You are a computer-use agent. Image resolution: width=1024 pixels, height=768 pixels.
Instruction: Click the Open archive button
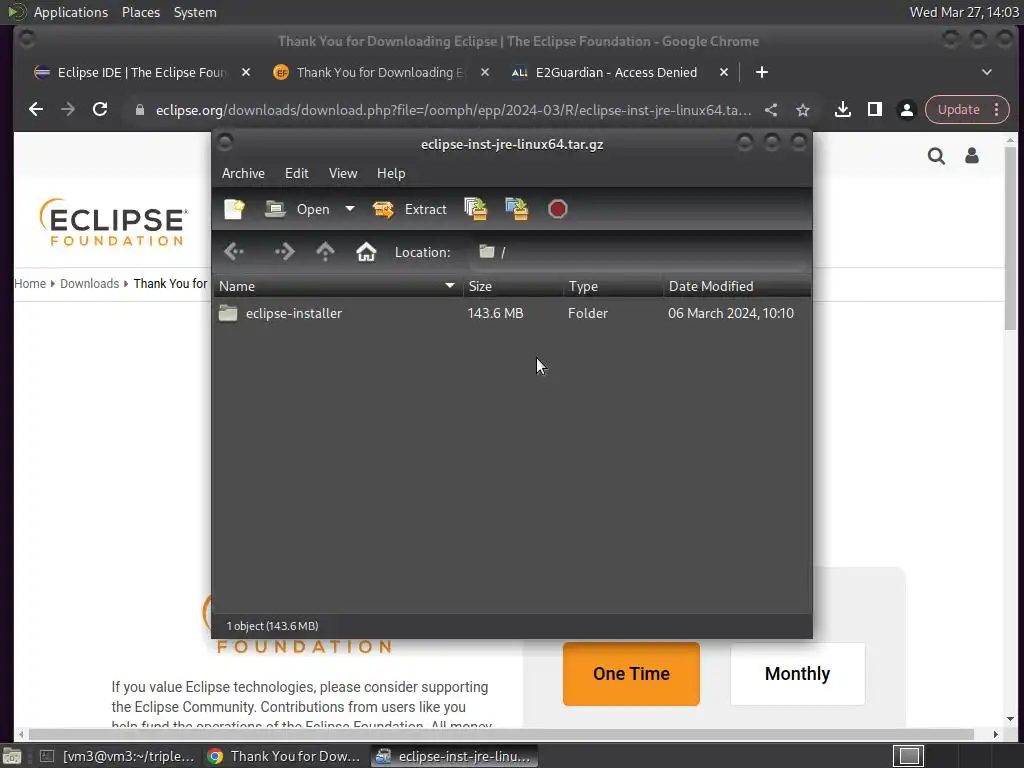298,209
